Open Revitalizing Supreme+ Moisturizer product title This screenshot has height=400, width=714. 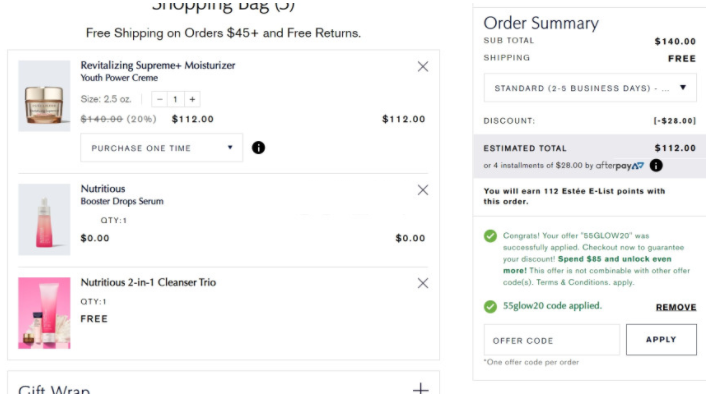(158, 65)
